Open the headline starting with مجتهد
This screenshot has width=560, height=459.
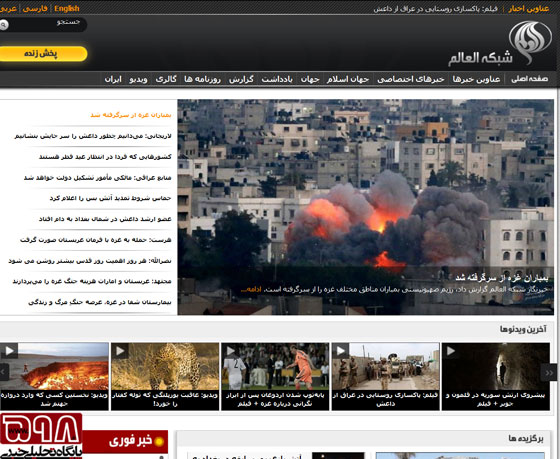click(92, 281)
